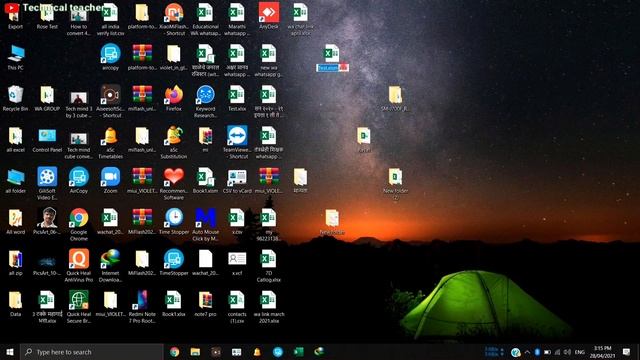Click the Type here to search box

91,352
